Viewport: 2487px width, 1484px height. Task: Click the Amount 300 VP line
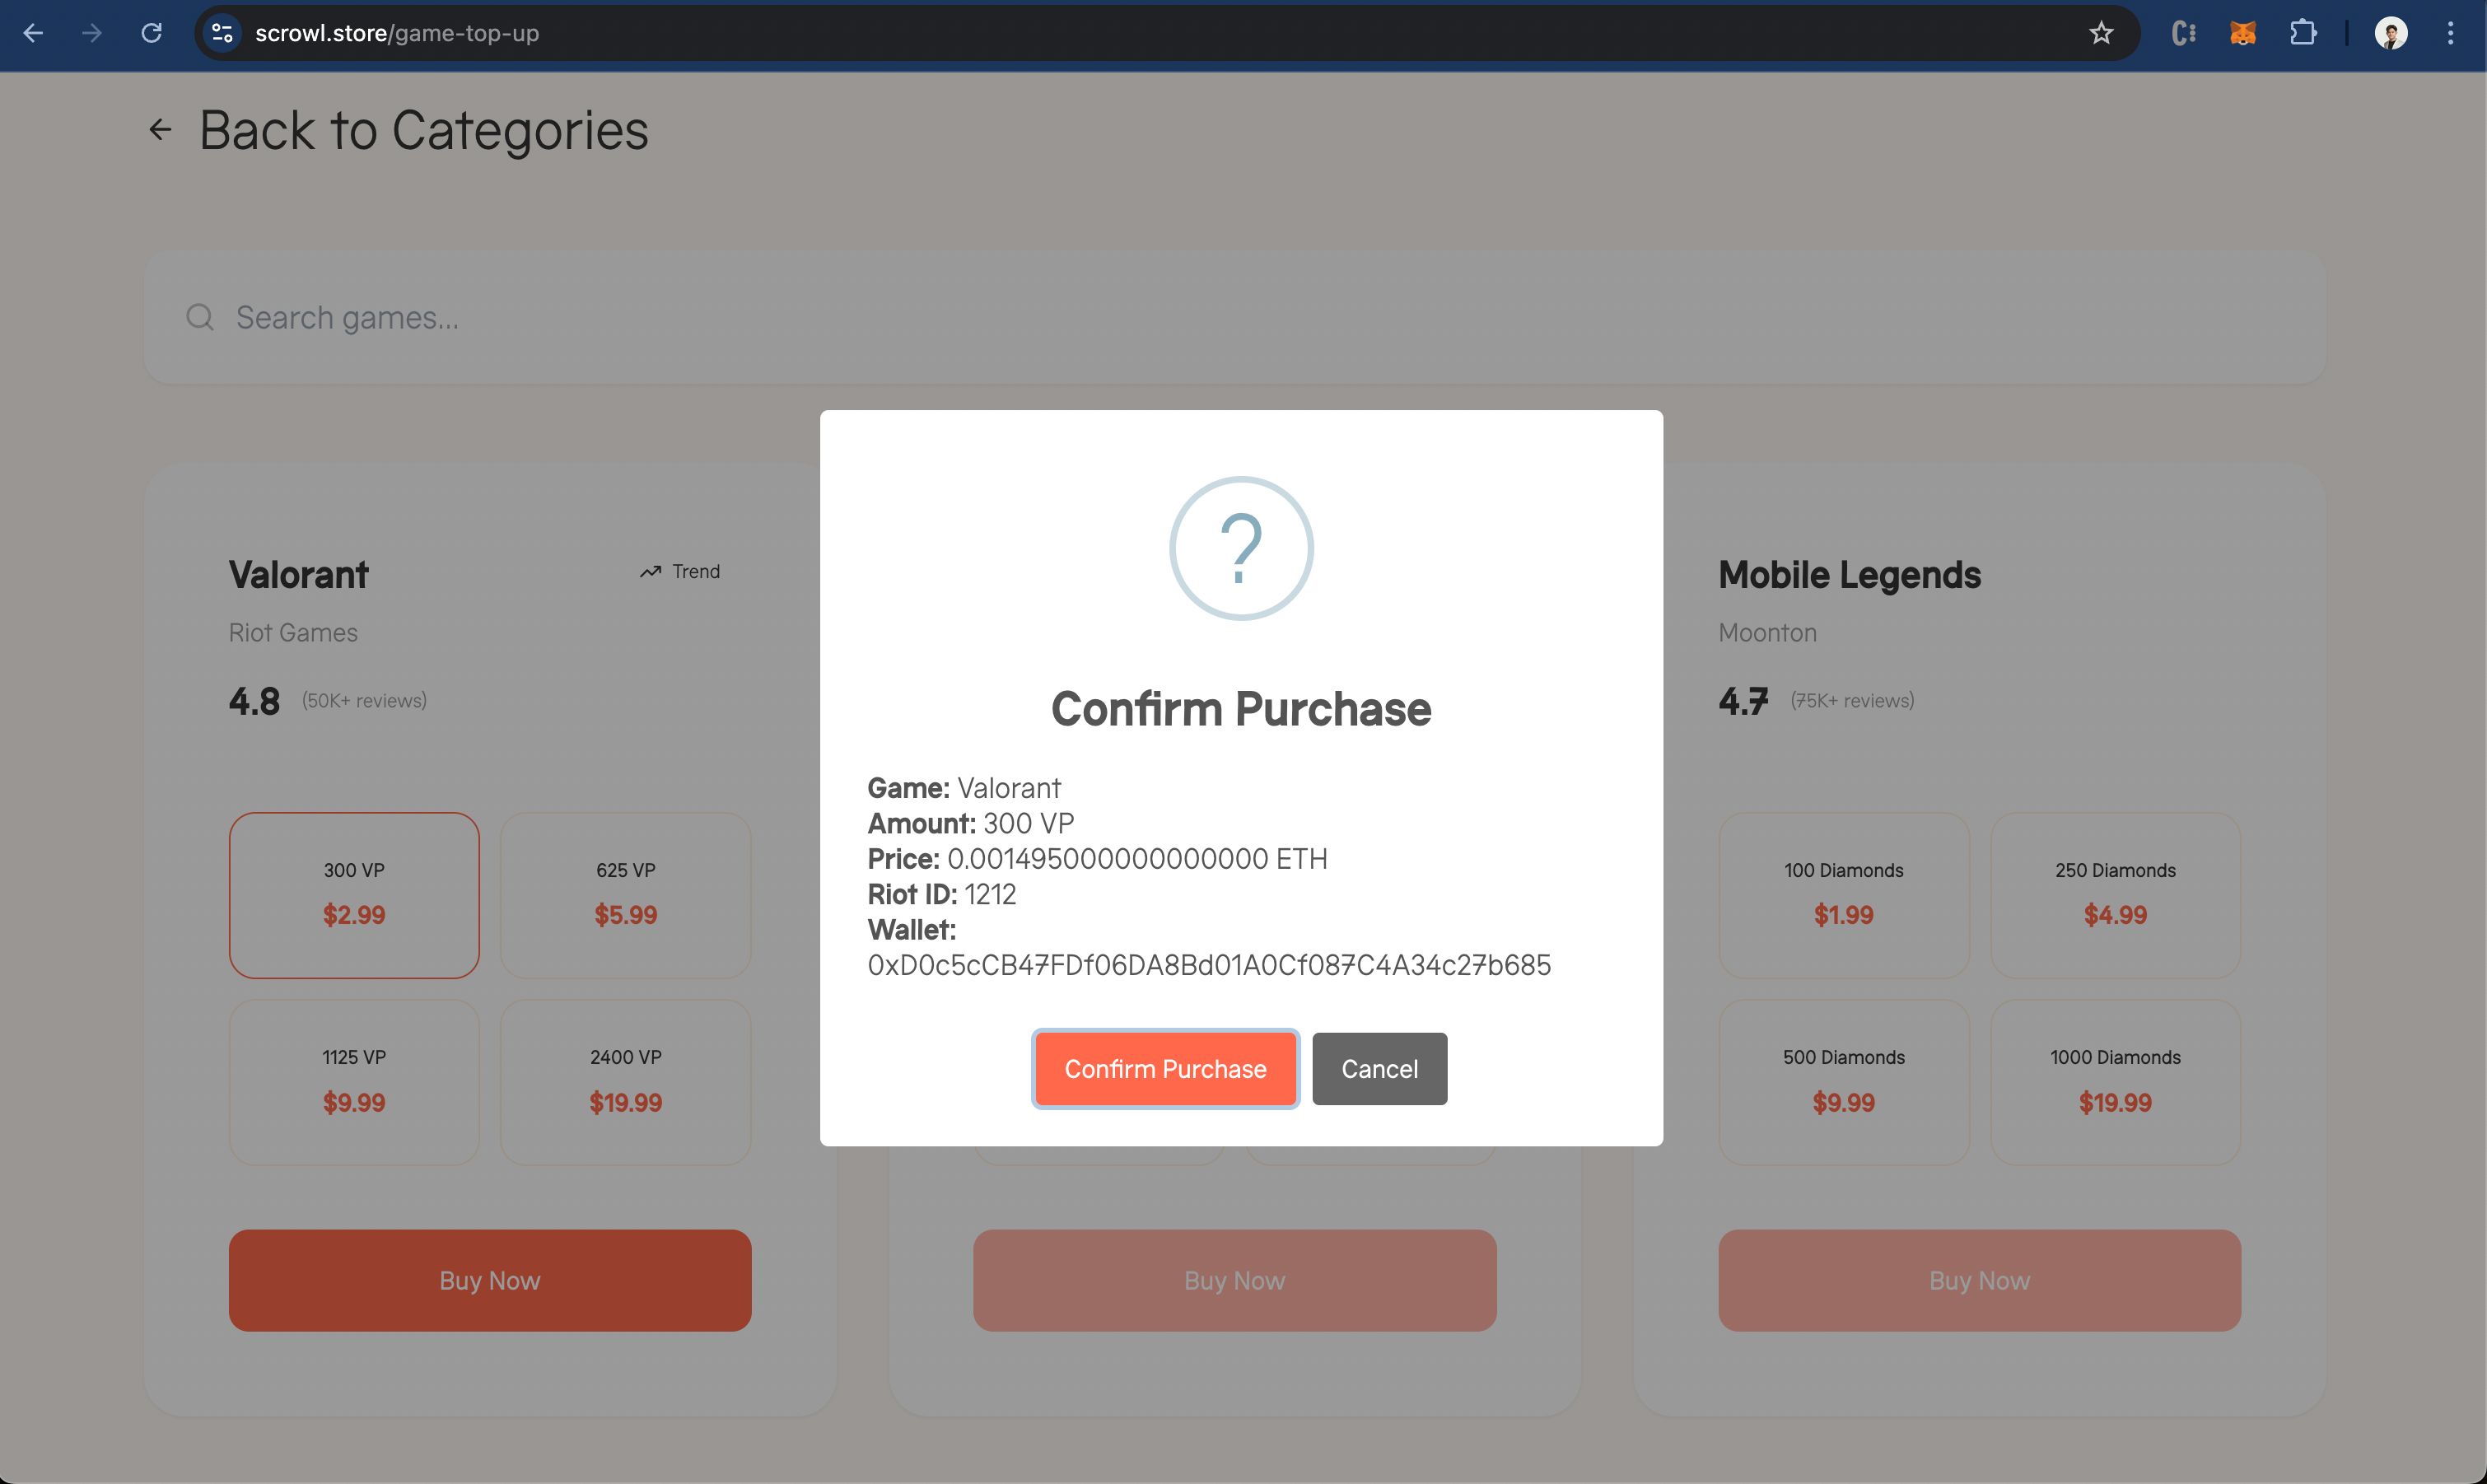(x=971, y=823)
